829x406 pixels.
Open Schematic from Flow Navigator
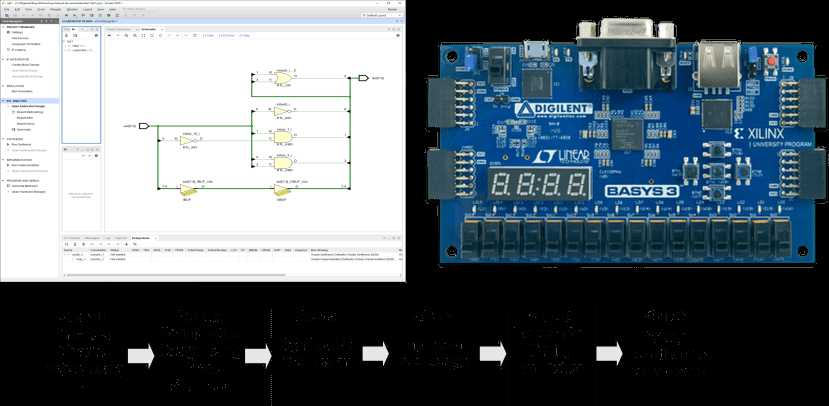point(24,130)
